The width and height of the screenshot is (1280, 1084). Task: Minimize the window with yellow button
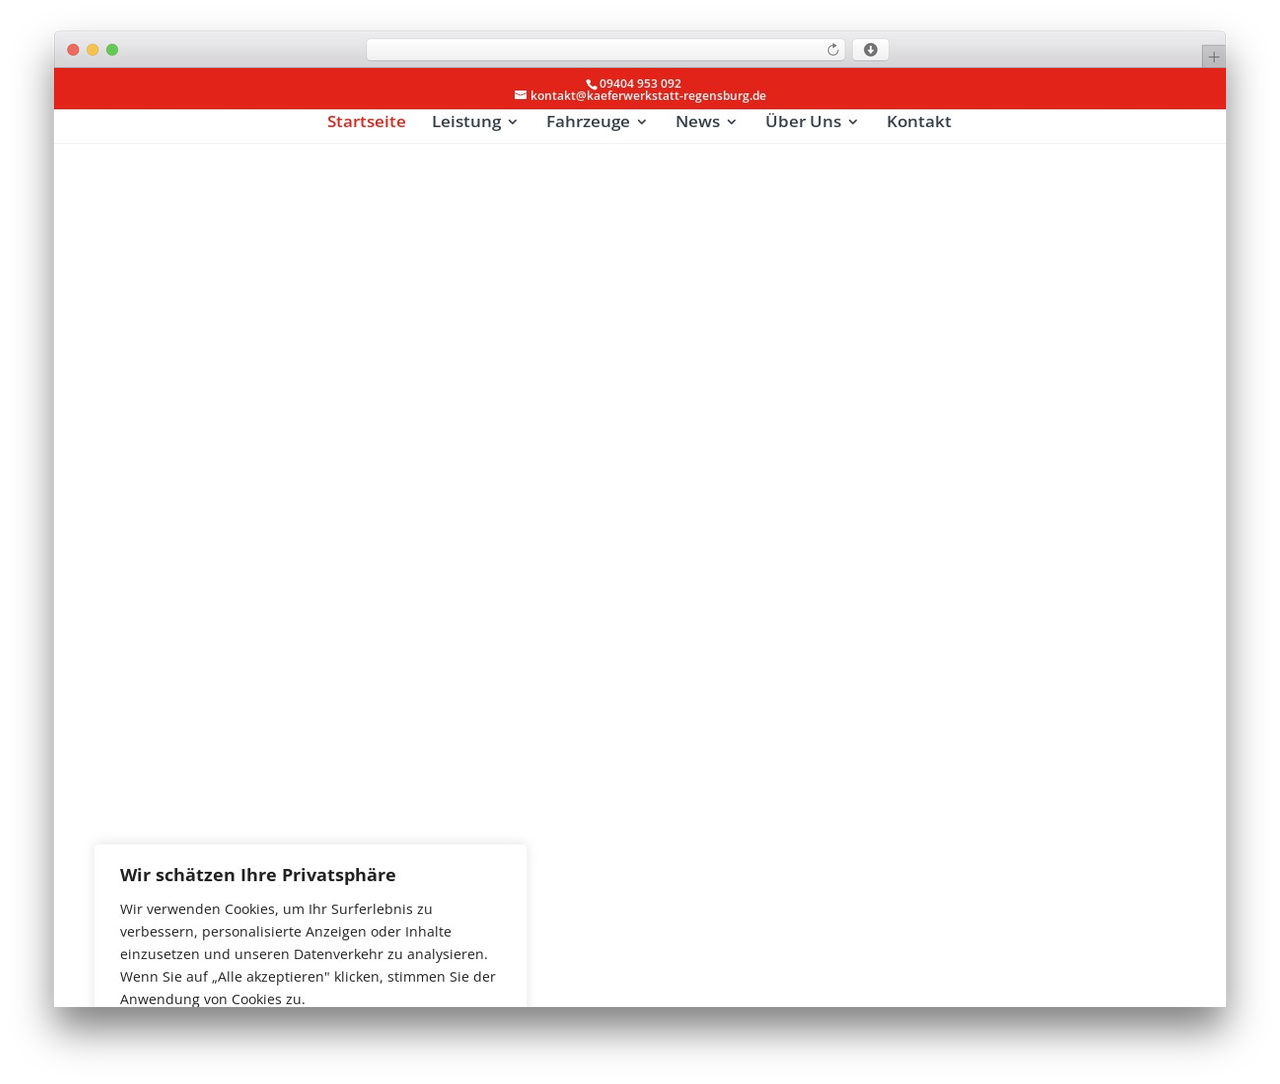pos(93,50)
